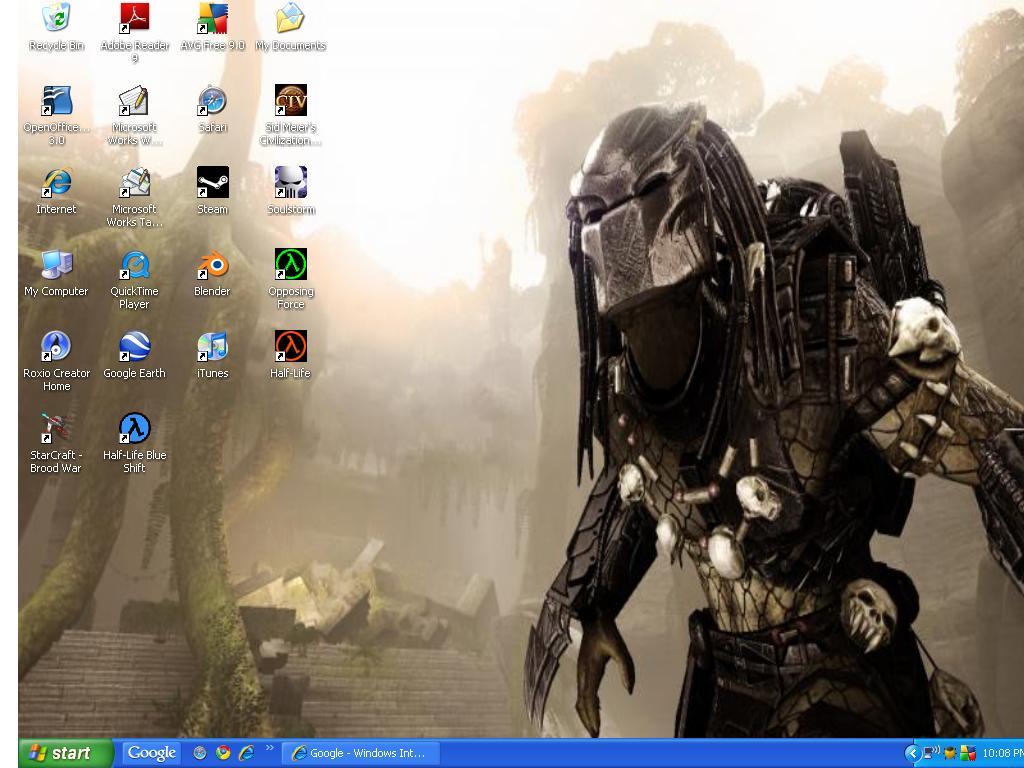Select the Adobe Reader 9 icon

click(134, 19)
